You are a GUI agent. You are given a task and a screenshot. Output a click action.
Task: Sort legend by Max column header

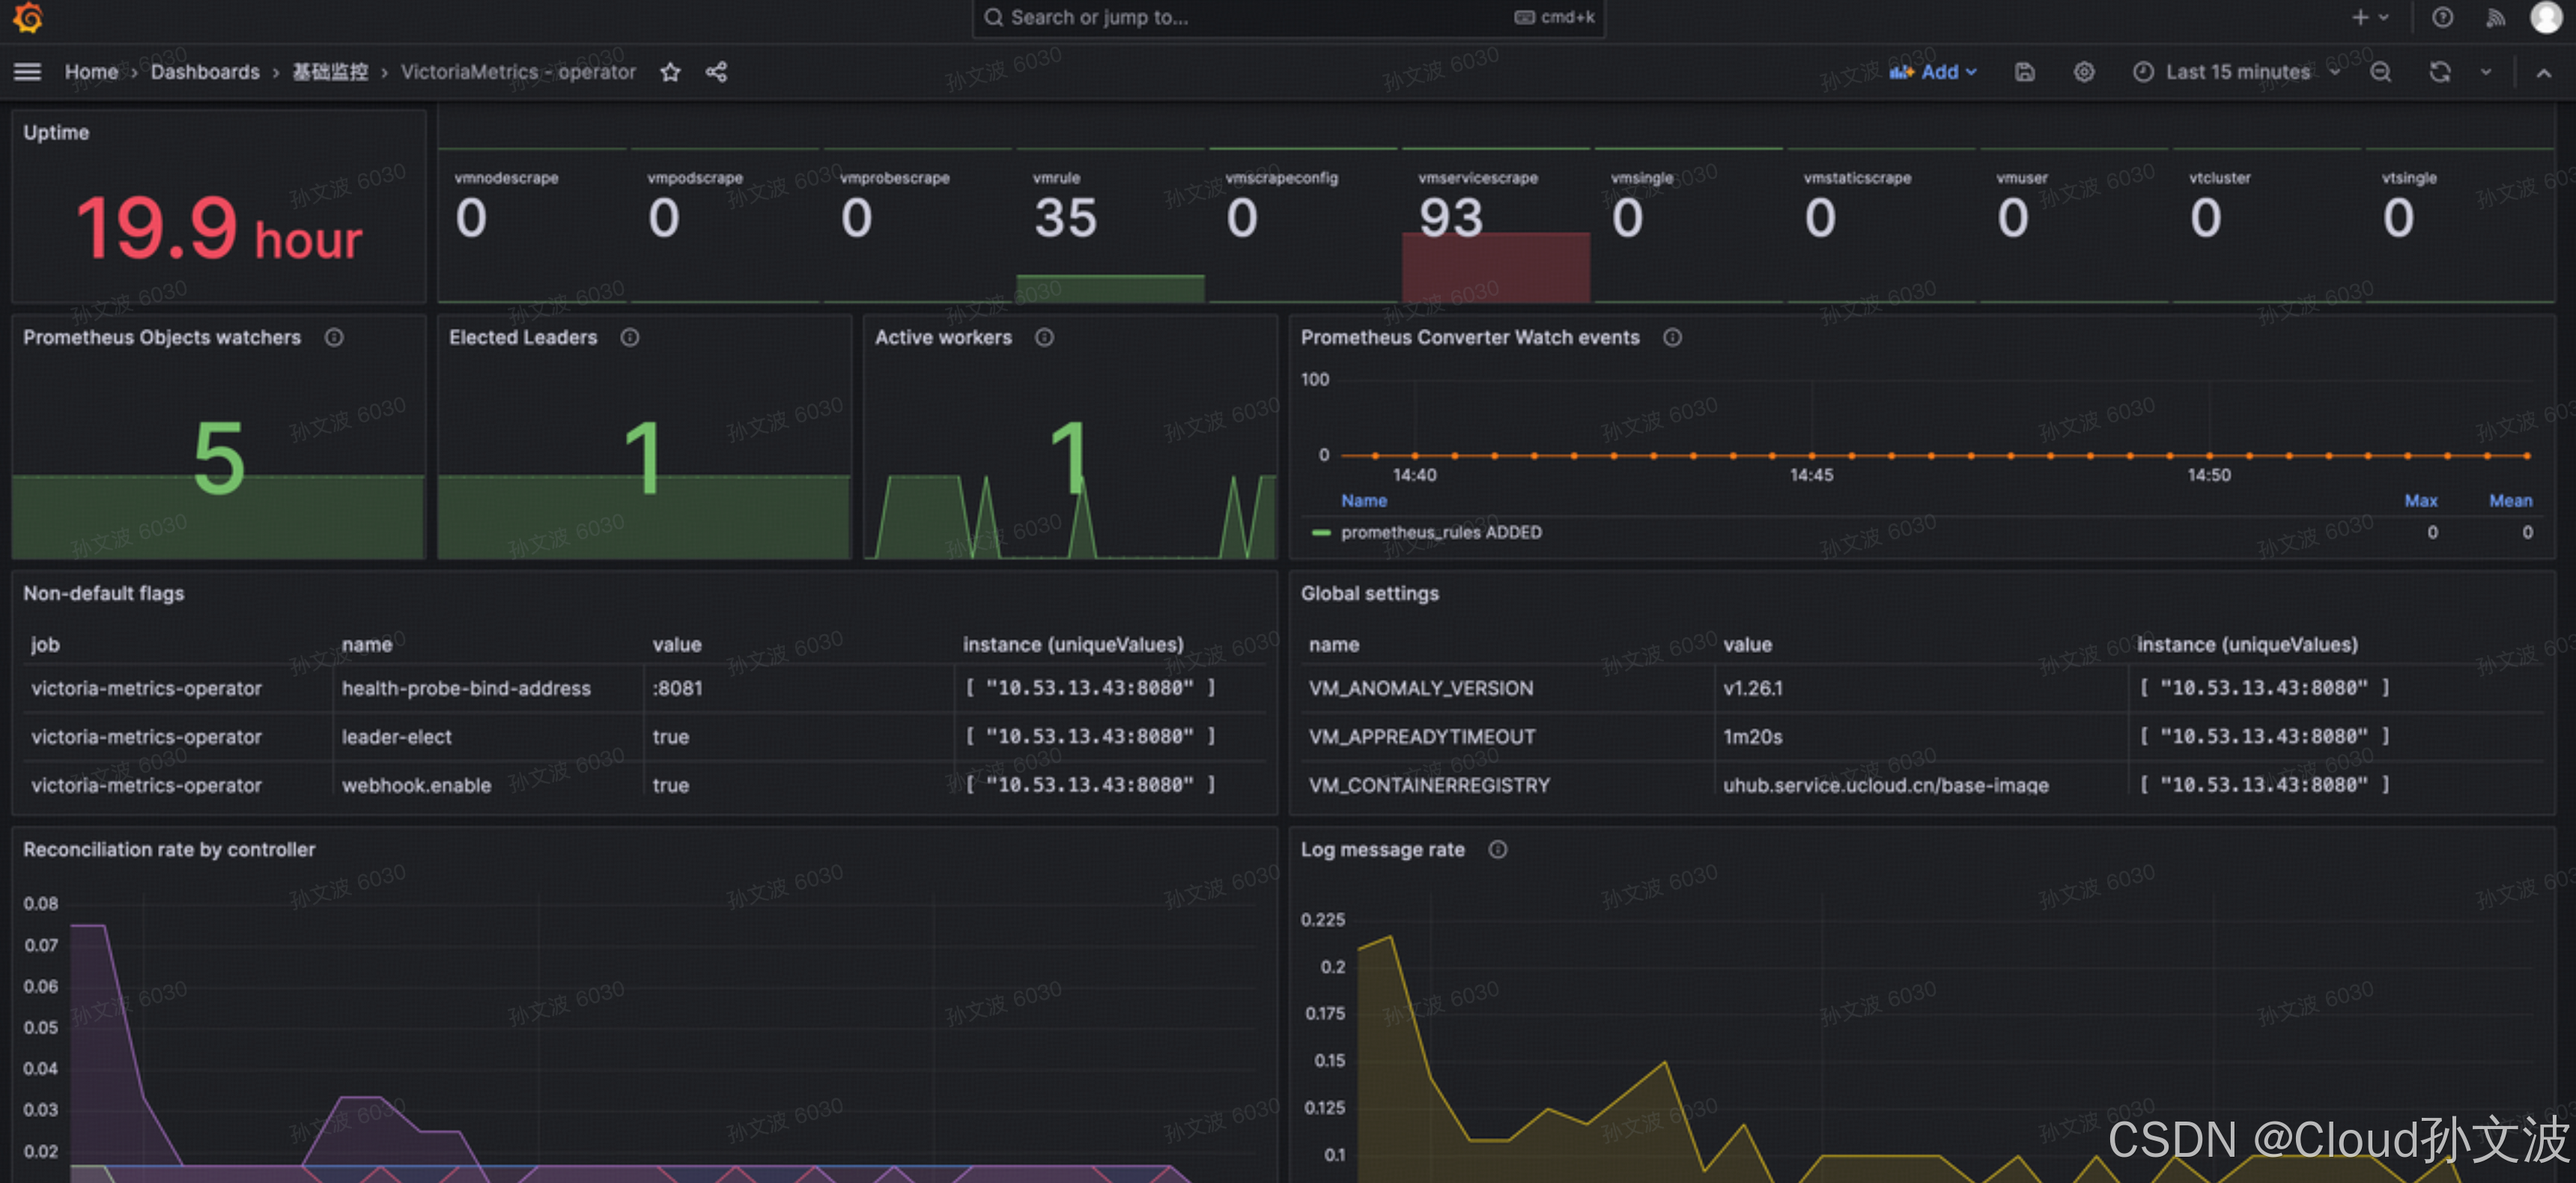[2420, 500]
